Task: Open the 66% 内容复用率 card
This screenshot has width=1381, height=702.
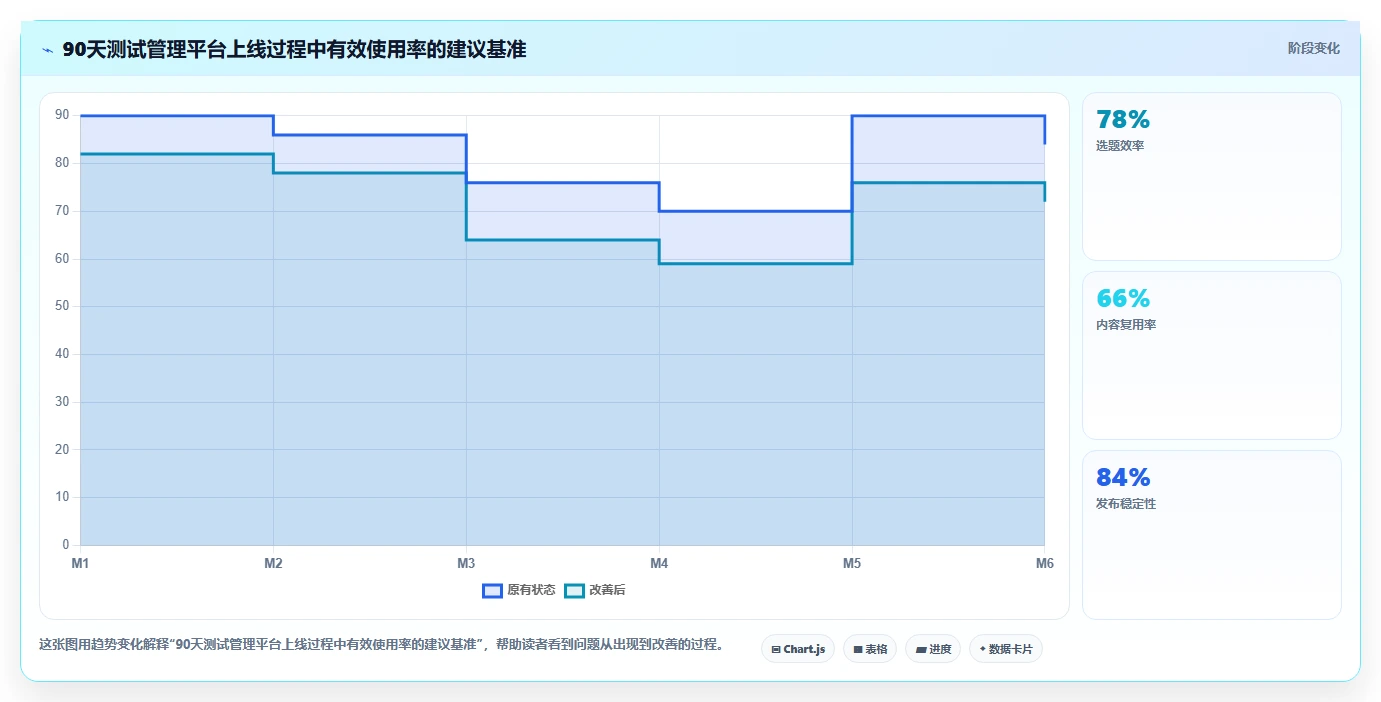Action: 1211,355
